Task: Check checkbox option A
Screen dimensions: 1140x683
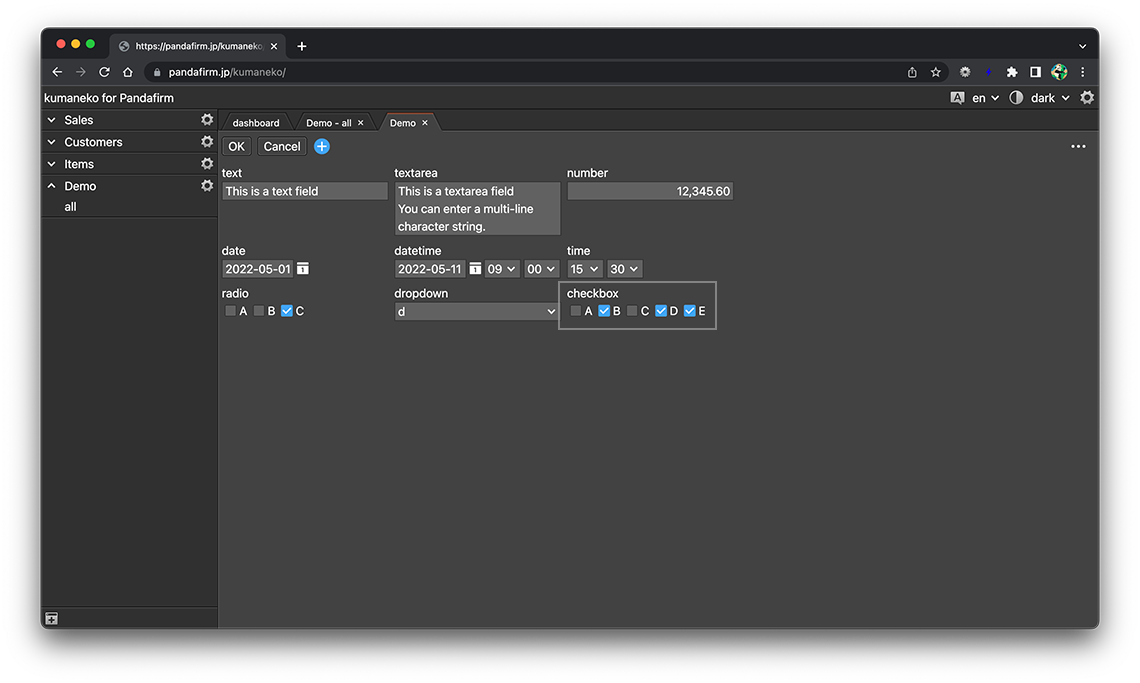Action: click(x=576, y=311)
